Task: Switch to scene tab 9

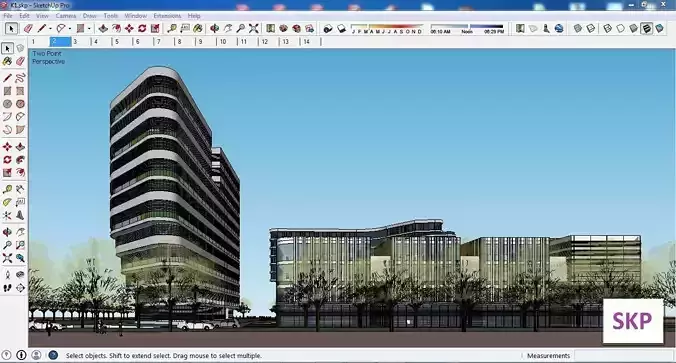Action: tap(206, 42)
